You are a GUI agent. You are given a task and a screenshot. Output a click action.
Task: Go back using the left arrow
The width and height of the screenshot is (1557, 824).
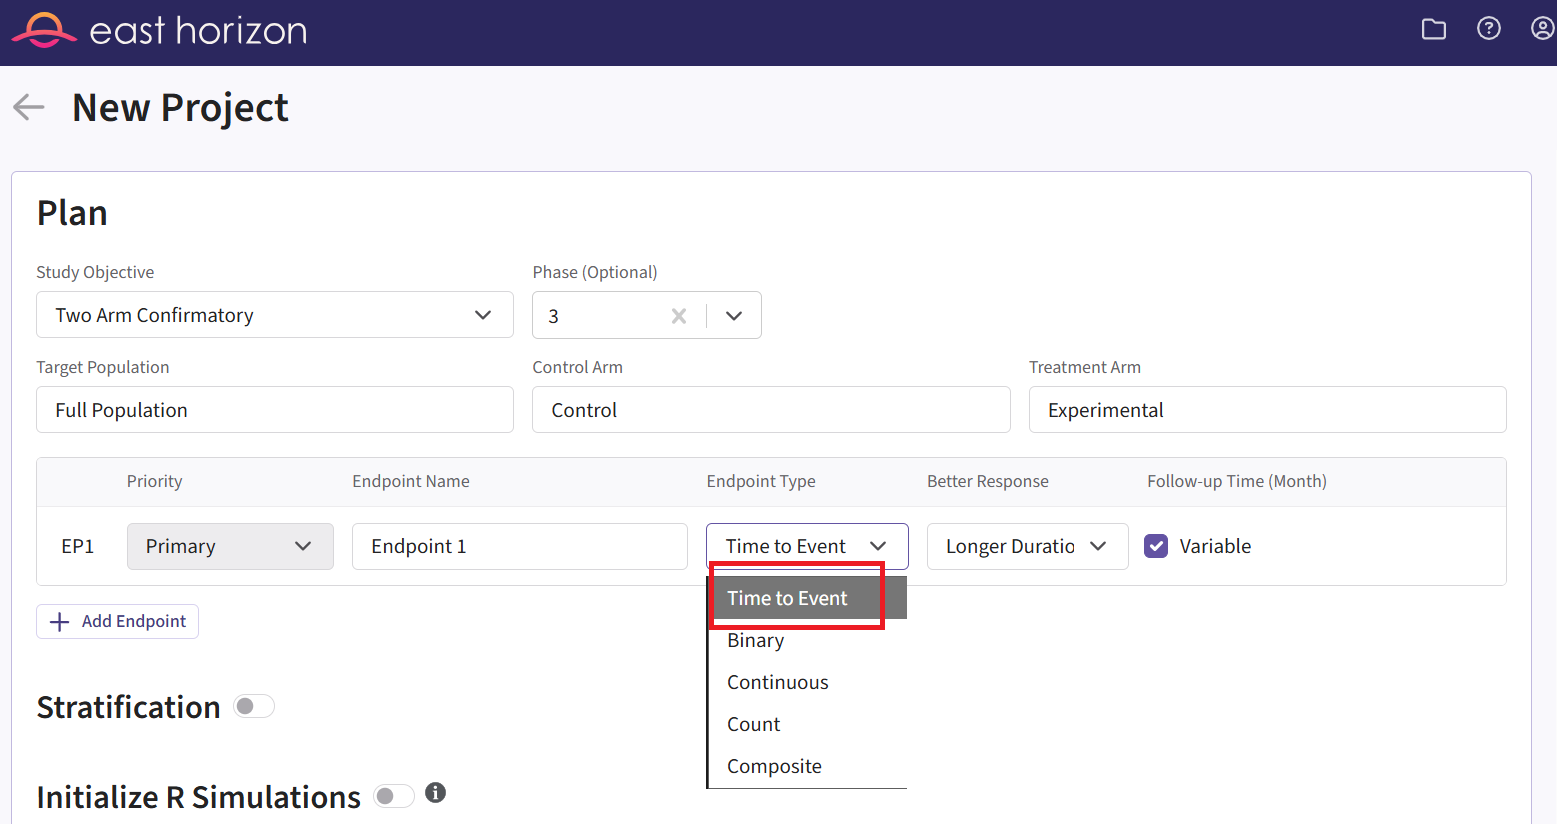(29, 107)
